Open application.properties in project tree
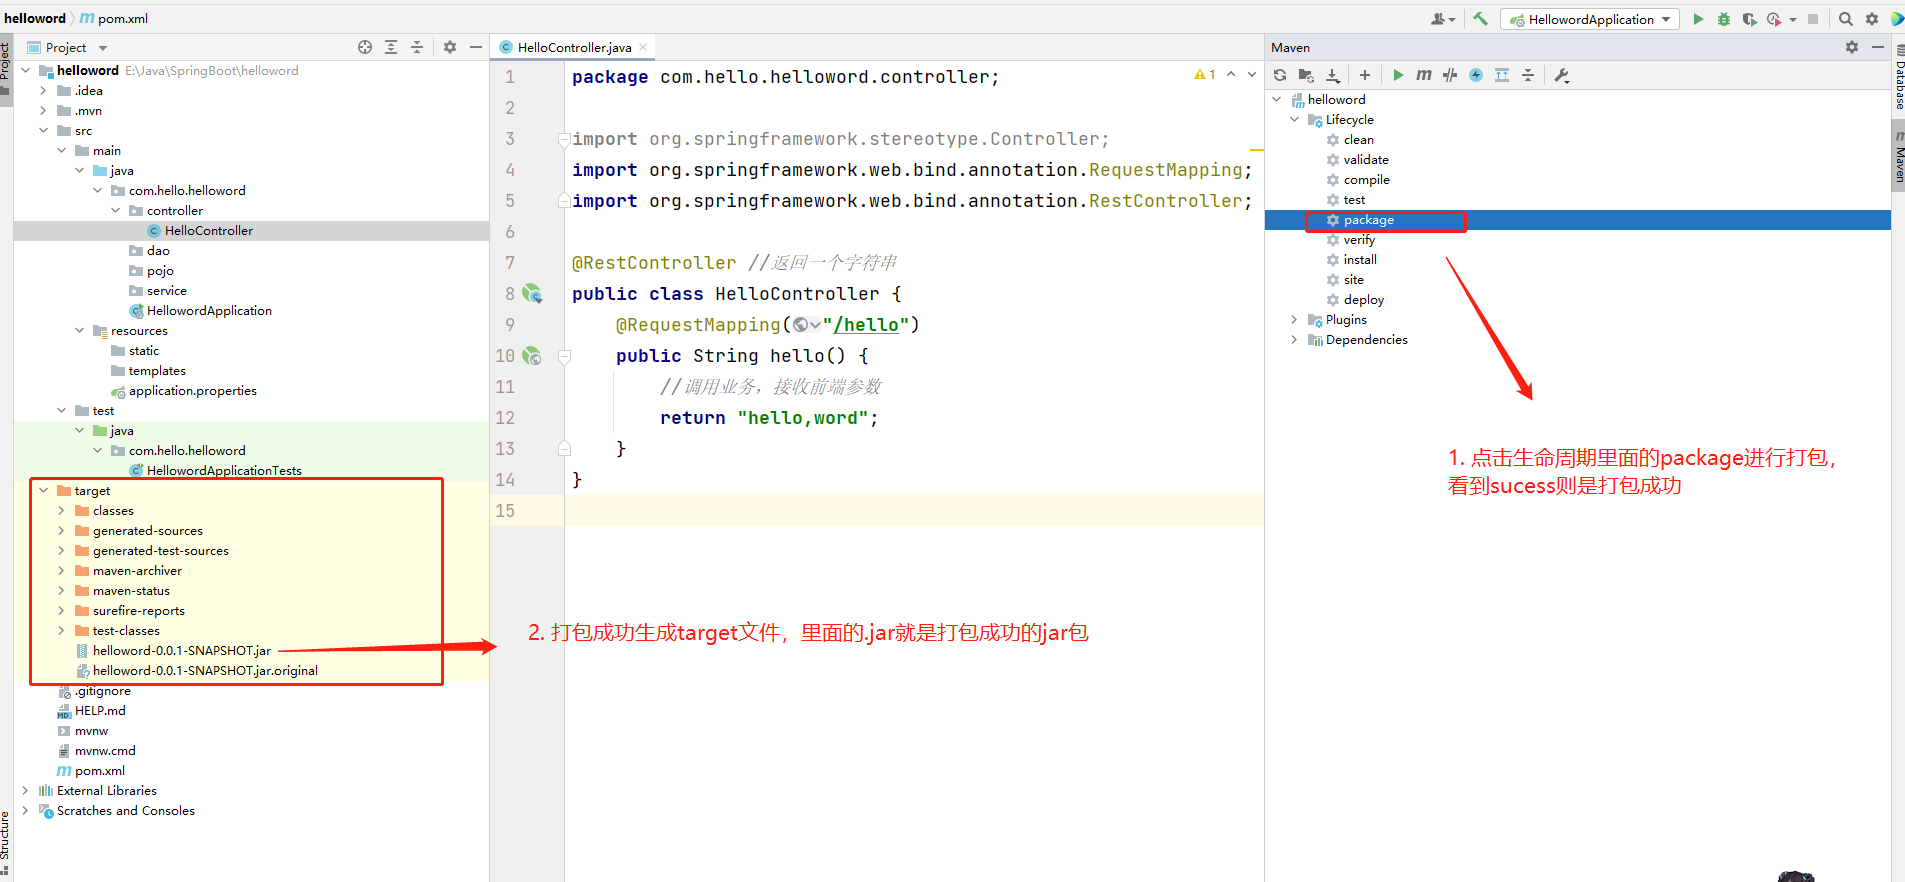1905x882 pixels. 192,390
